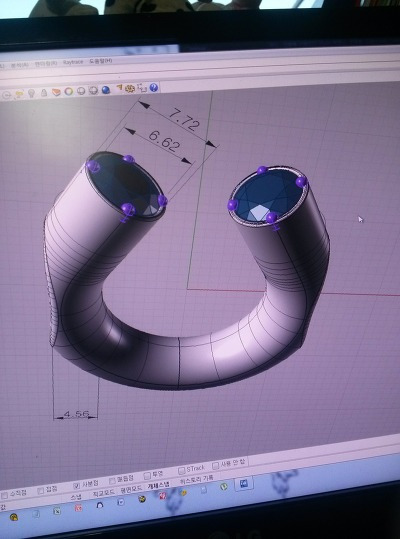The height and width of the screenshot is (539, 400).
Task: Select the 7.72 dimension annotation
Action: coord(184,119)
